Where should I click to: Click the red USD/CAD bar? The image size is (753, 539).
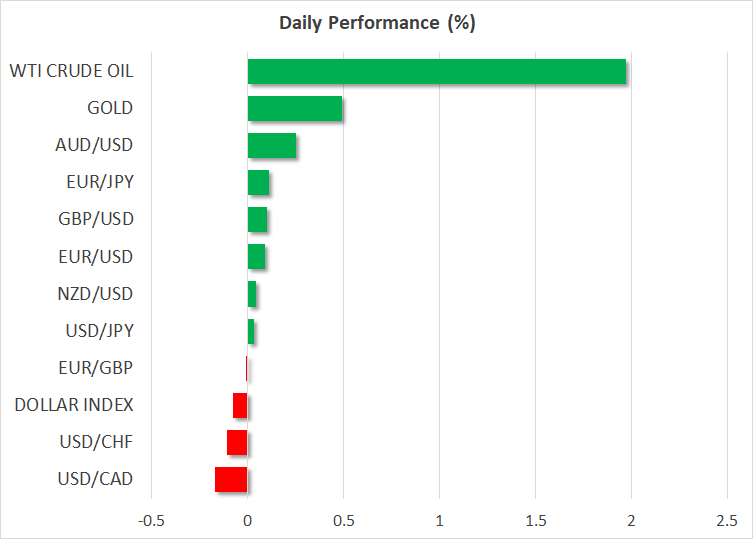(x=231, y=480)
